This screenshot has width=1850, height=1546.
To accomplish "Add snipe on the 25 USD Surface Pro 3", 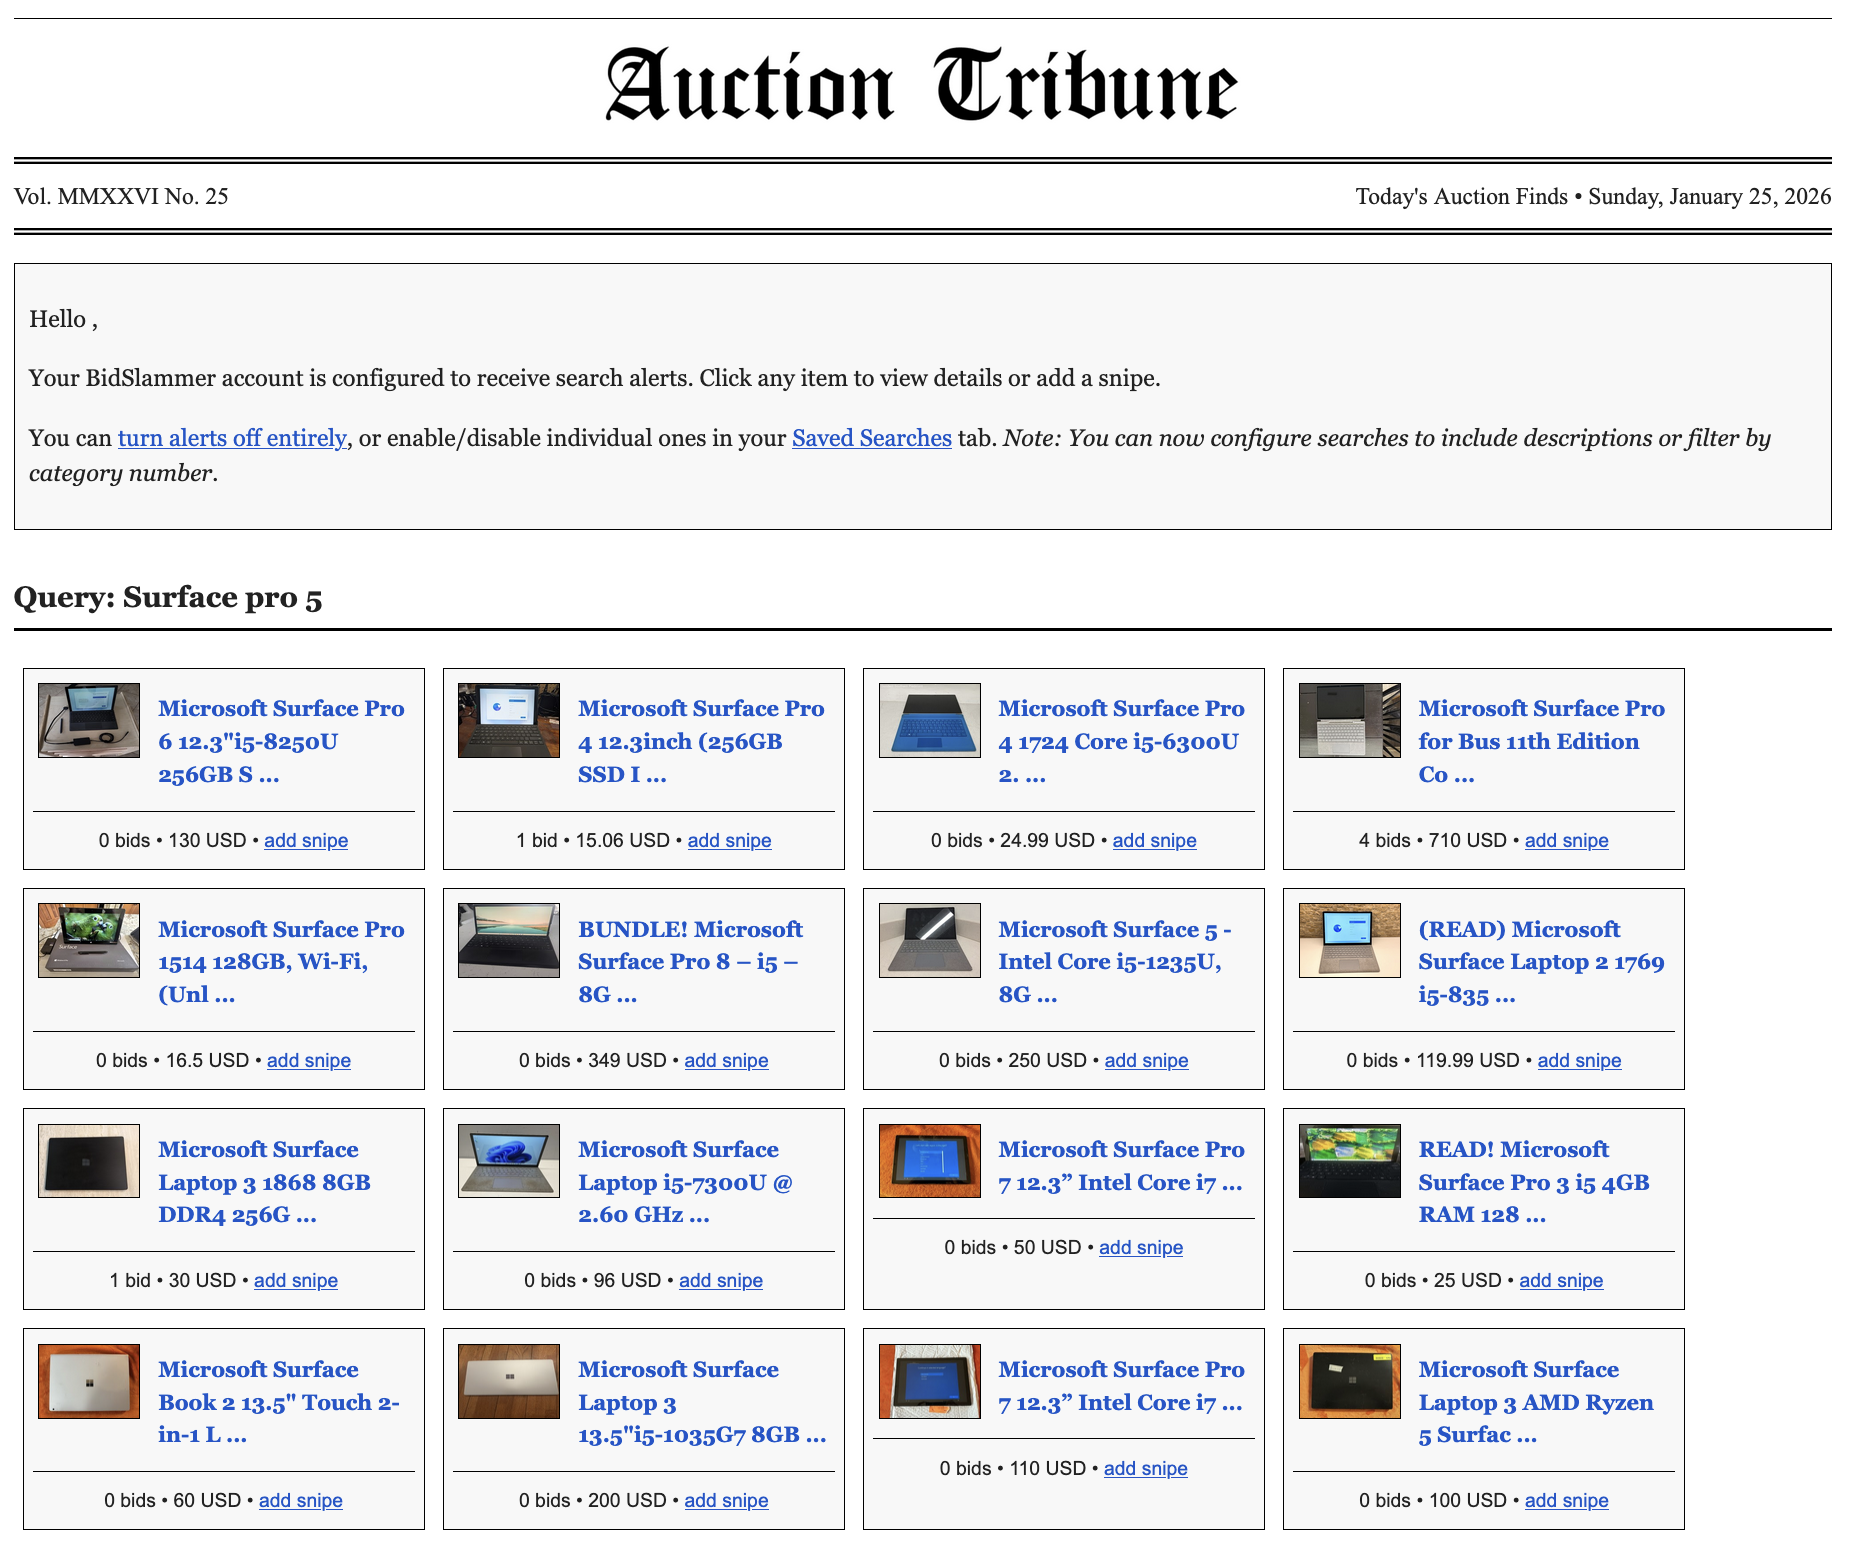I will (1561, 1280).
